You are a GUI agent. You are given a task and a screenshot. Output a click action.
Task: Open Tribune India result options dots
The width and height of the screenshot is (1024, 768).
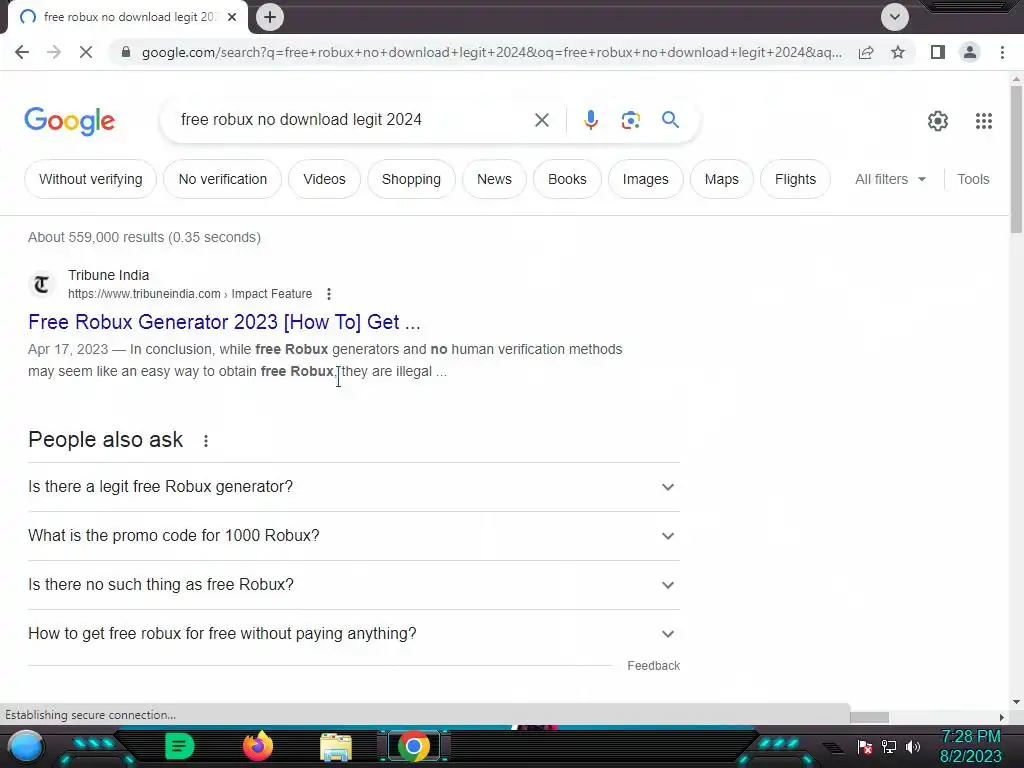328,294
